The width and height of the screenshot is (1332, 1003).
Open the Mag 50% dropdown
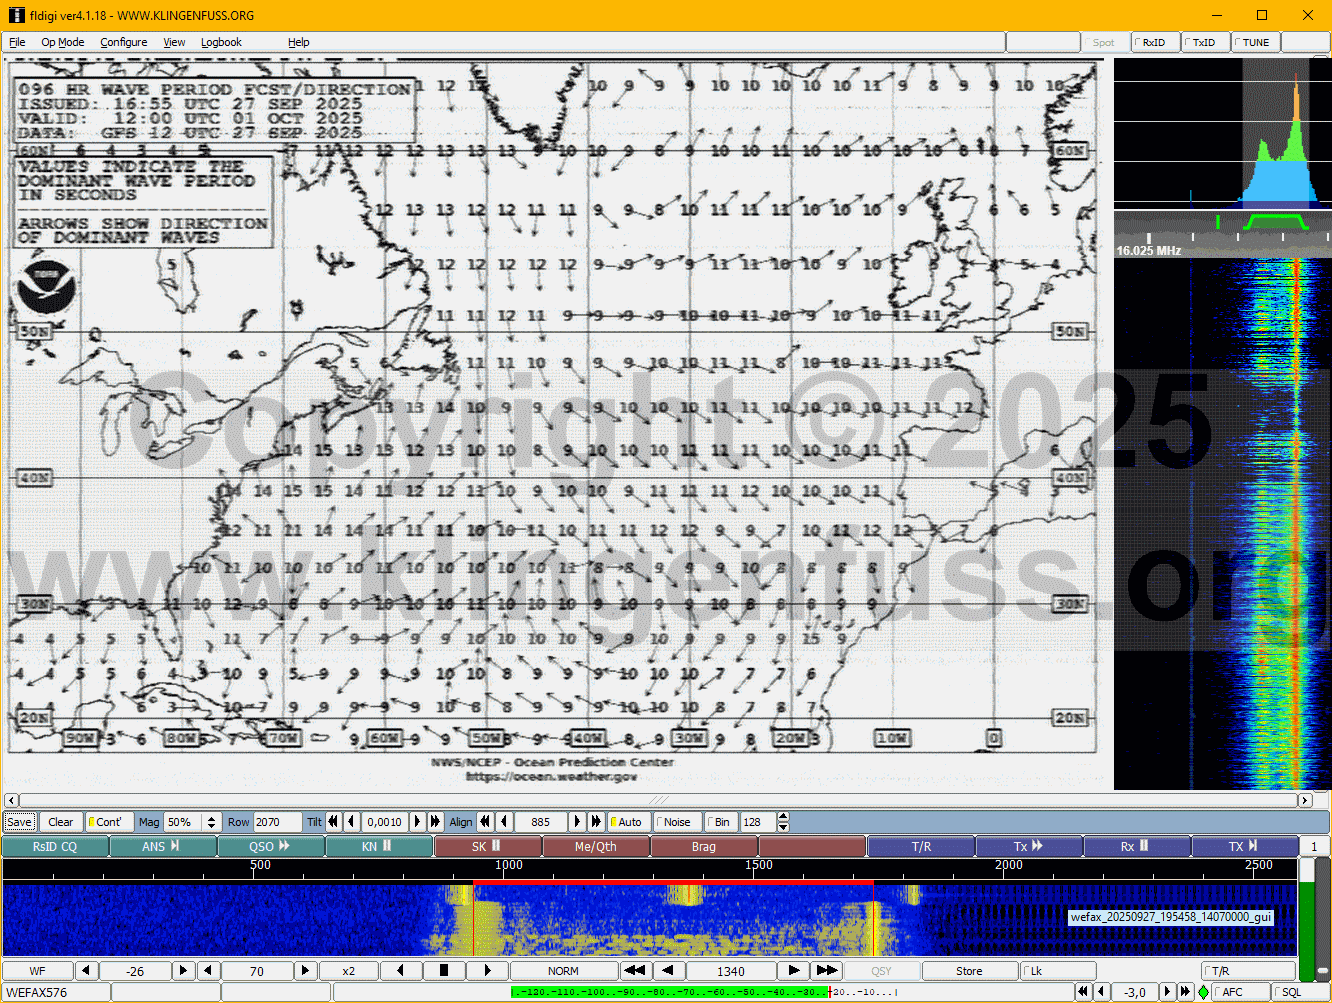(211, 822)
